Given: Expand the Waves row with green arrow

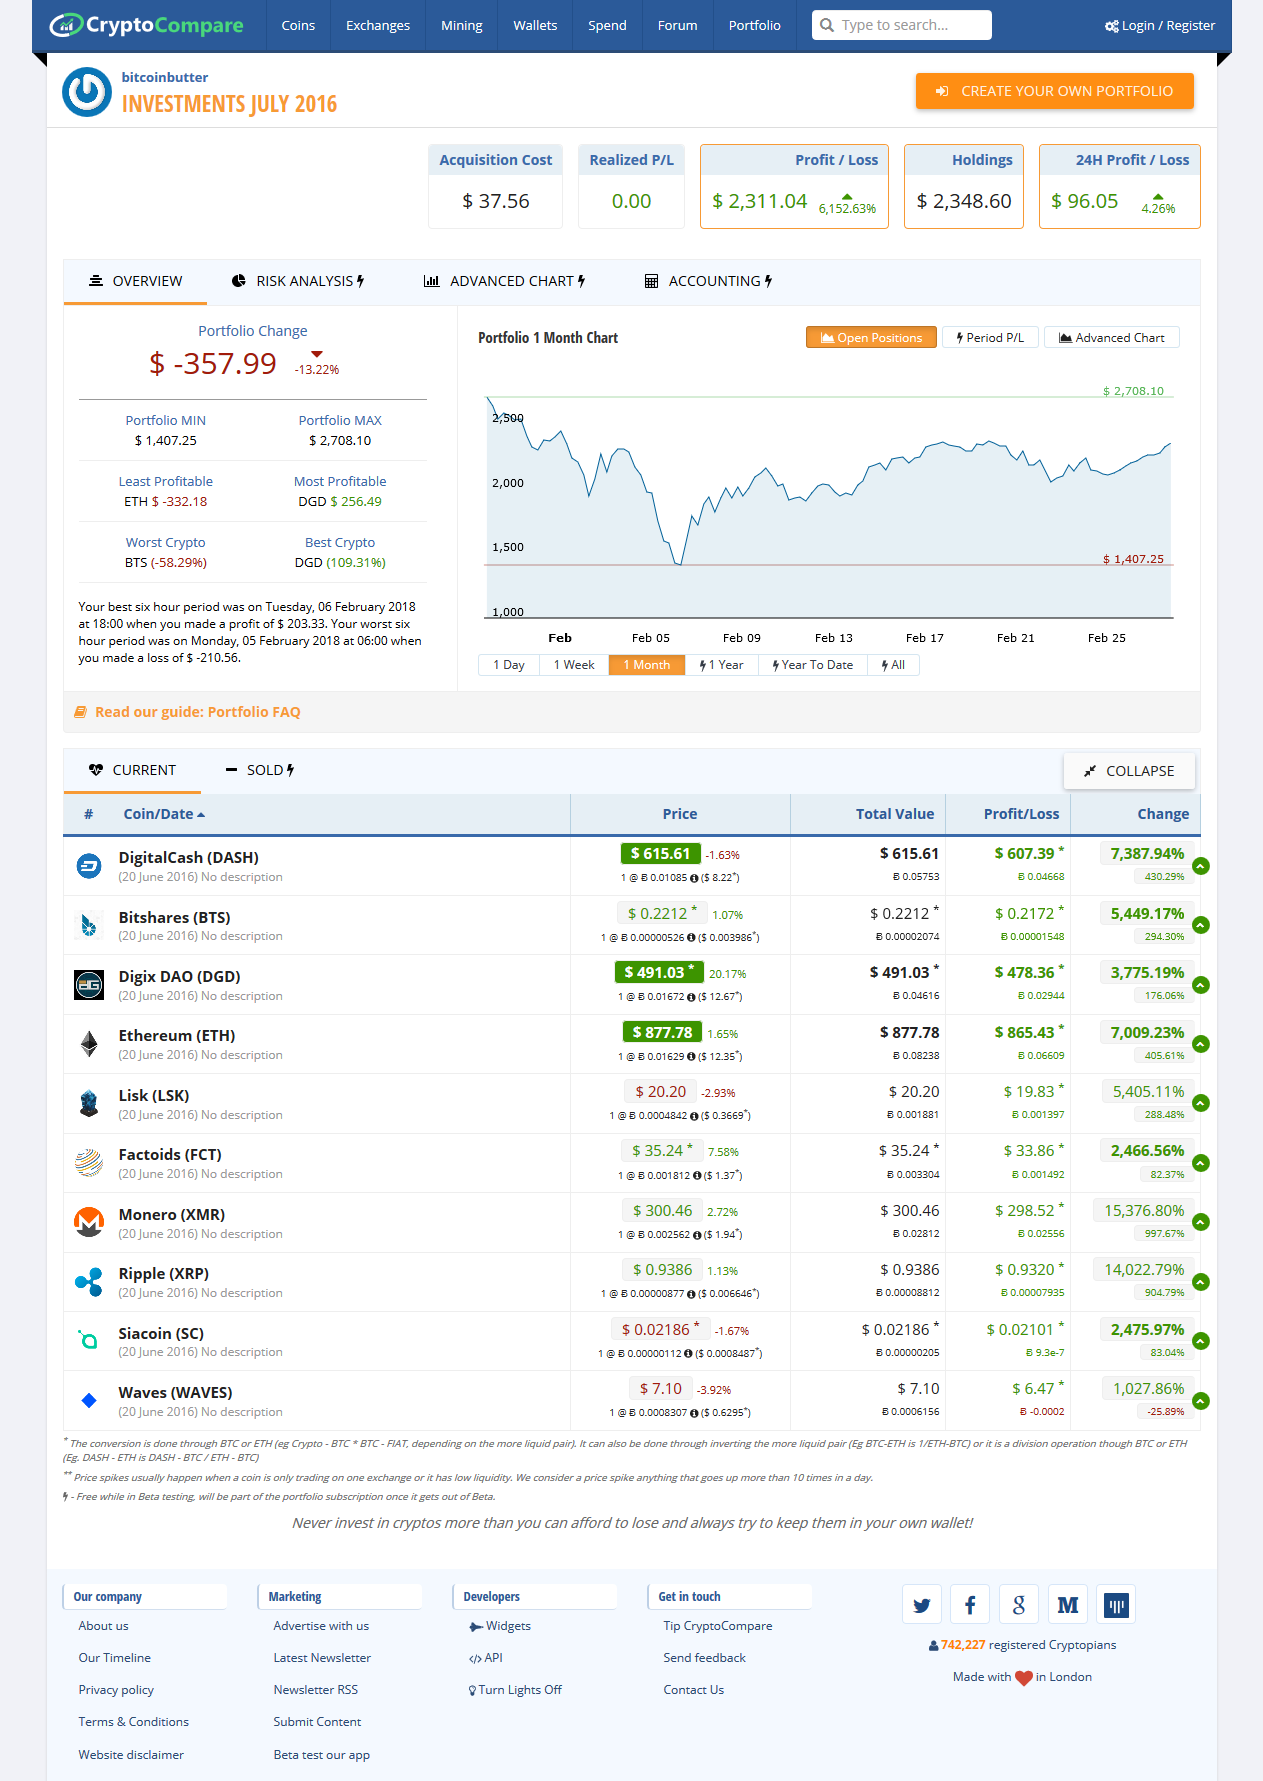Looking at the screenshot, I should point(1201,1401).
